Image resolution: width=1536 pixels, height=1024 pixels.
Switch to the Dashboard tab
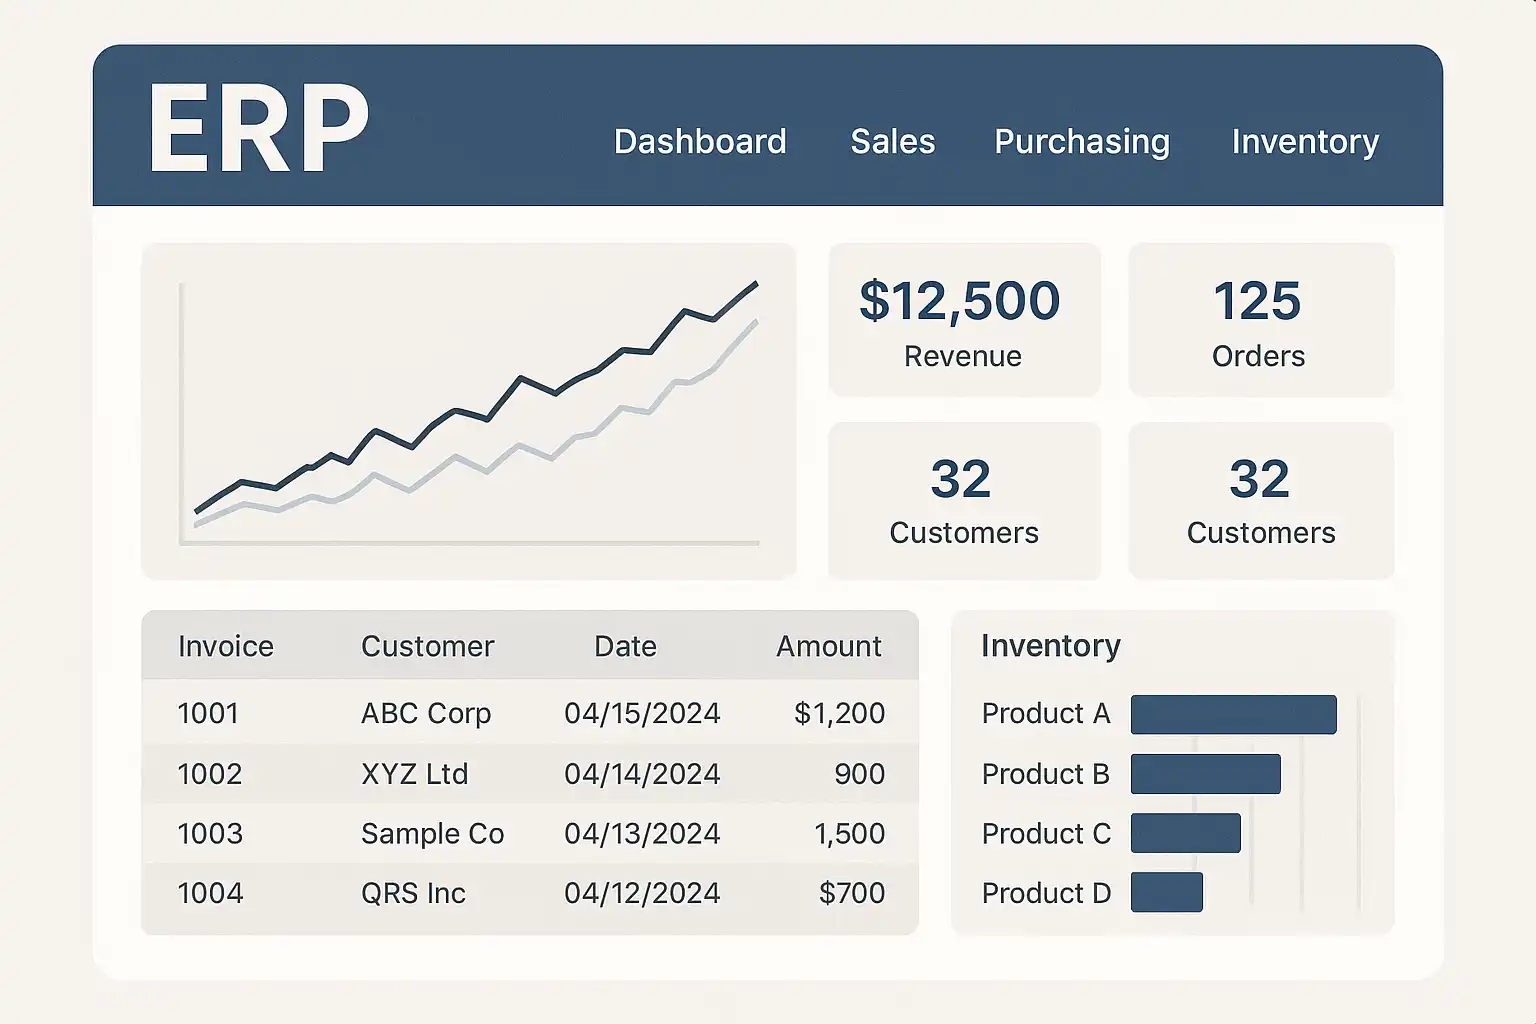pos(700,142)
